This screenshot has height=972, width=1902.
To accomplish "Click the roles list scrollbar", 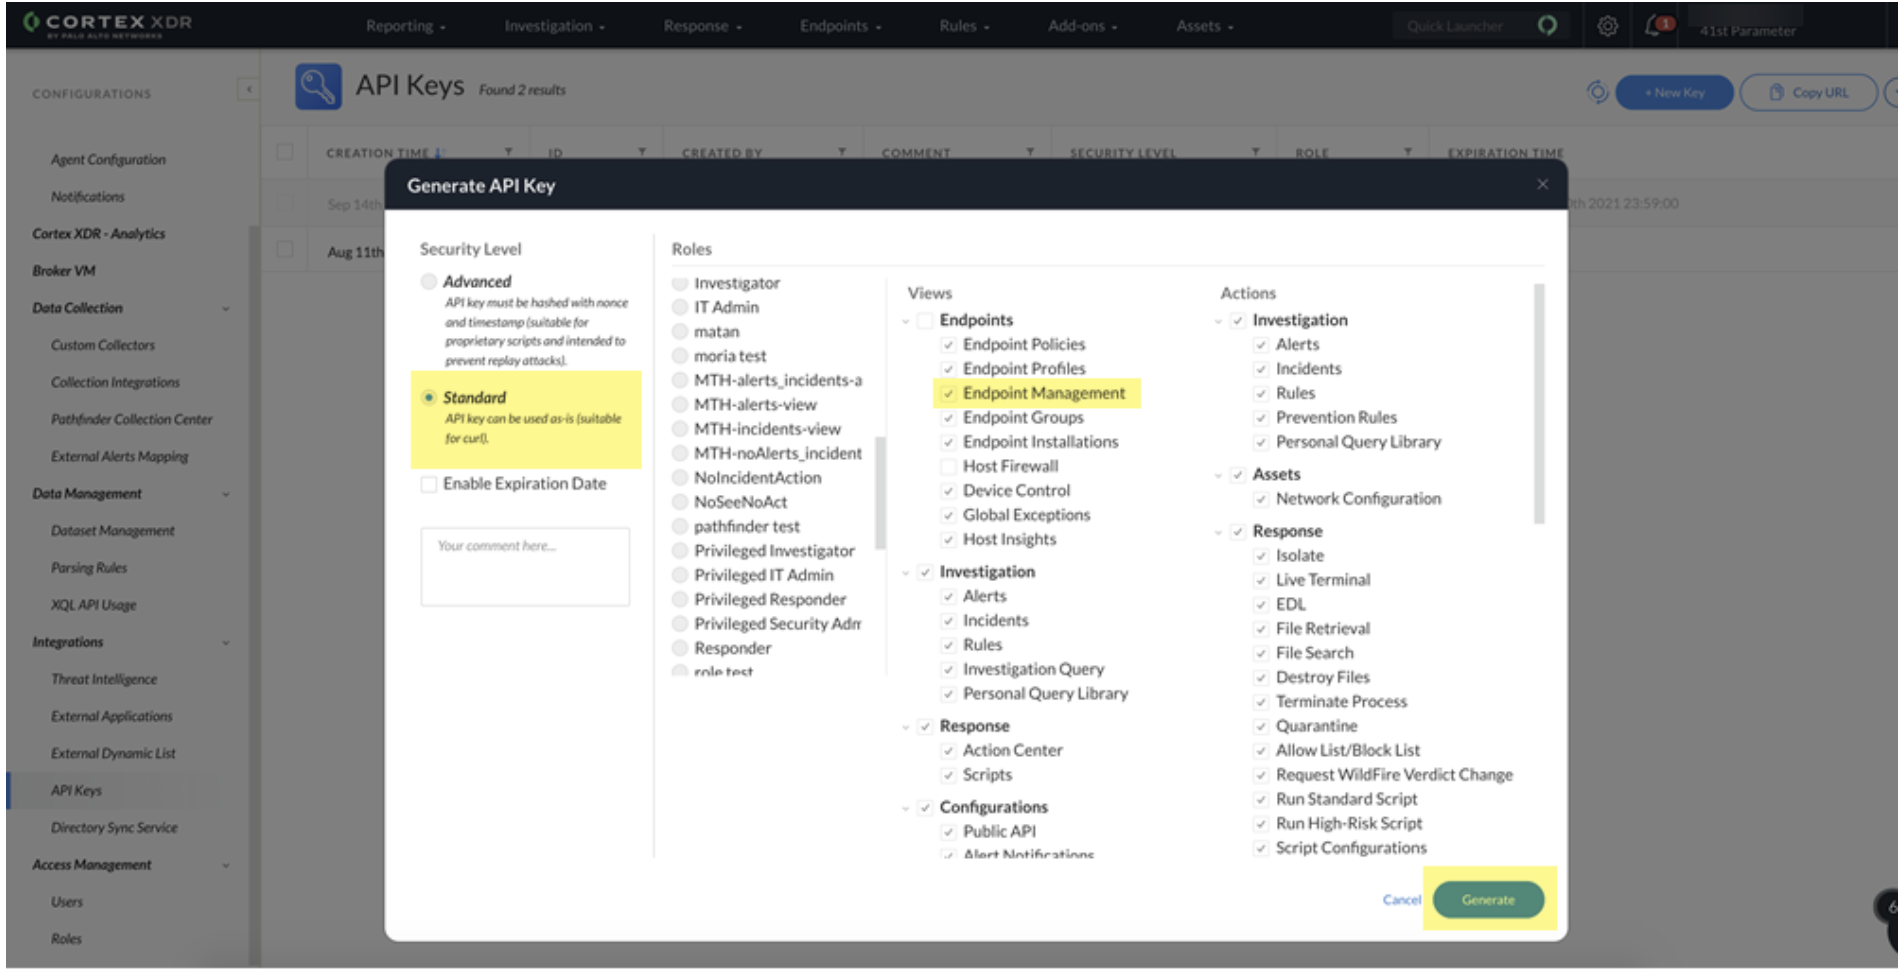I will (x=880, y=493).
